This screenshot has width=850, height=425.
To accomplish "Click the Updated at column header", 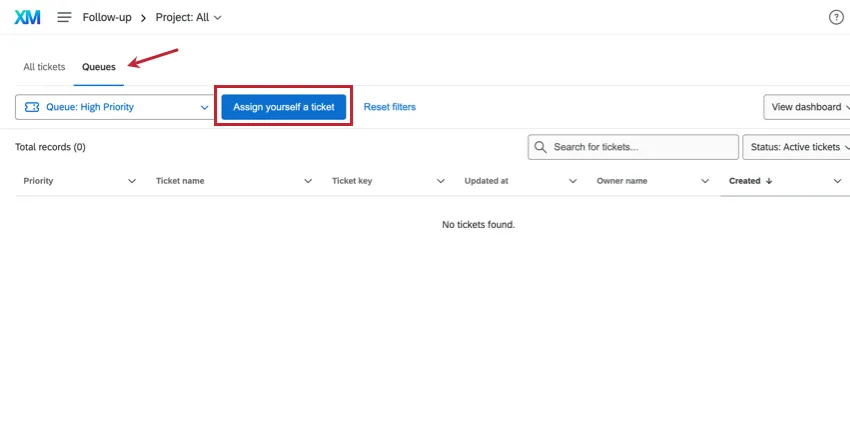I will [486, 181].
